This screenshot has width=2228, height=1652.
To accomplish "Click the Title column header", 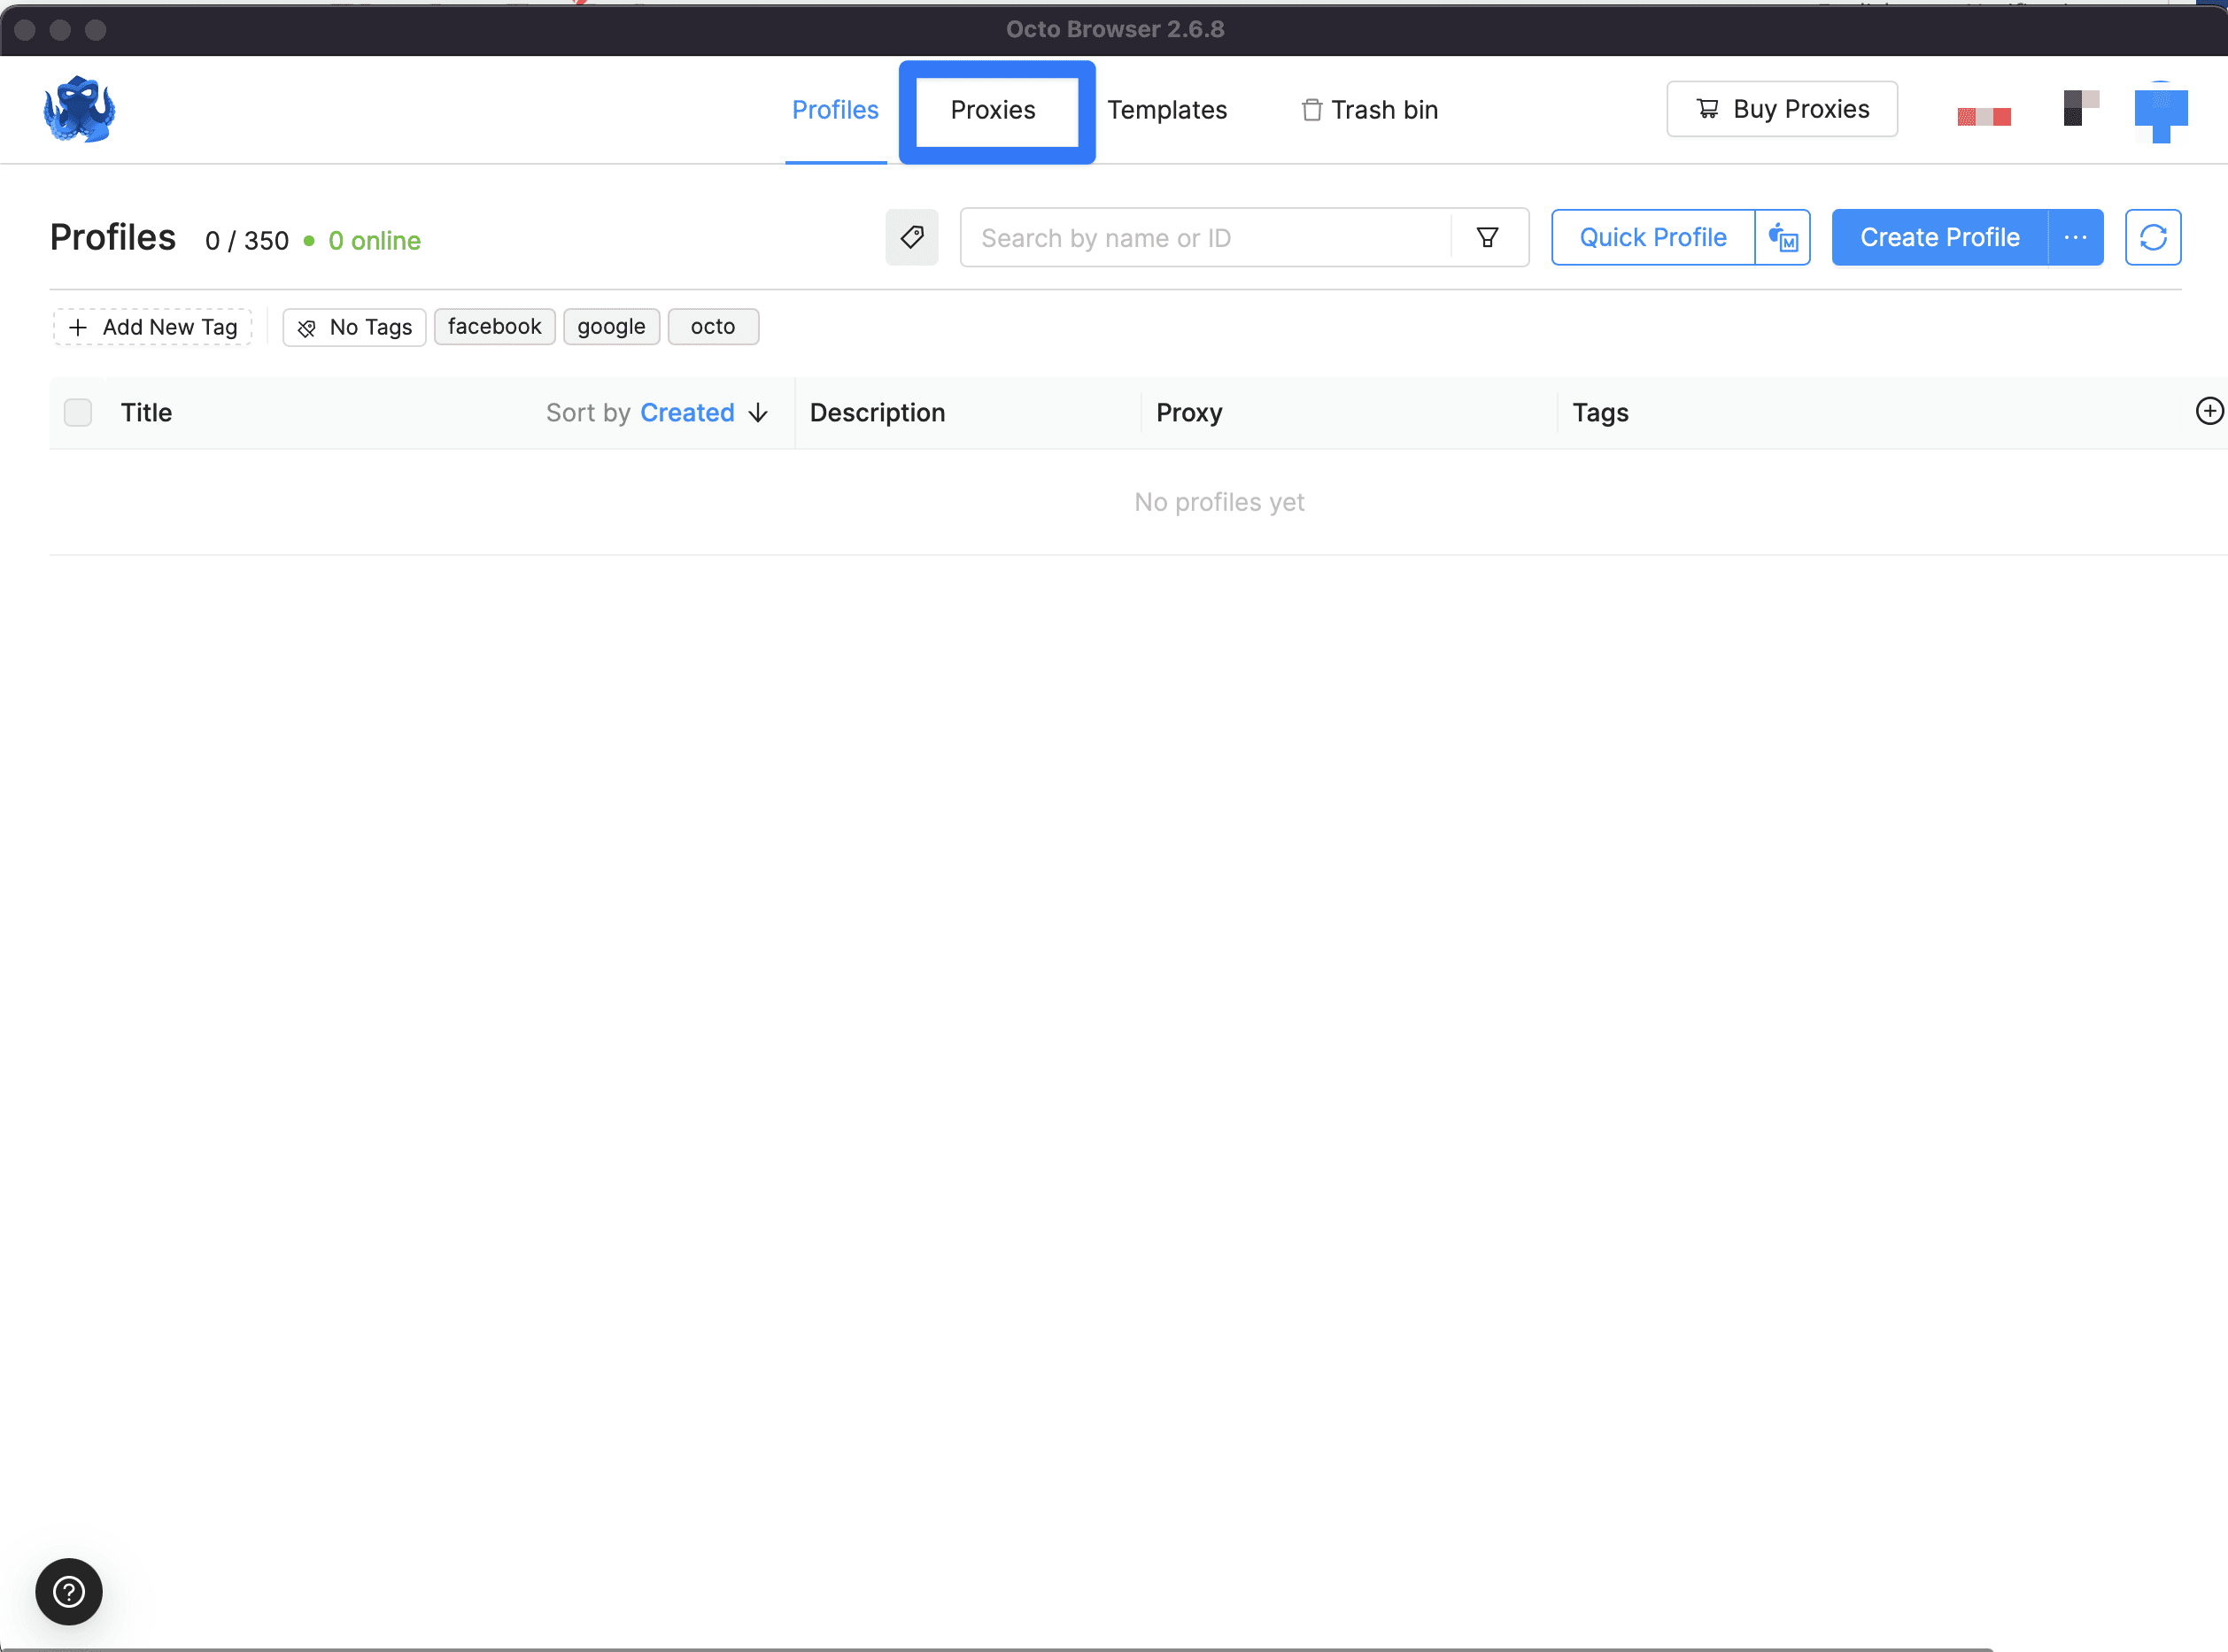I will coord(146,412).
